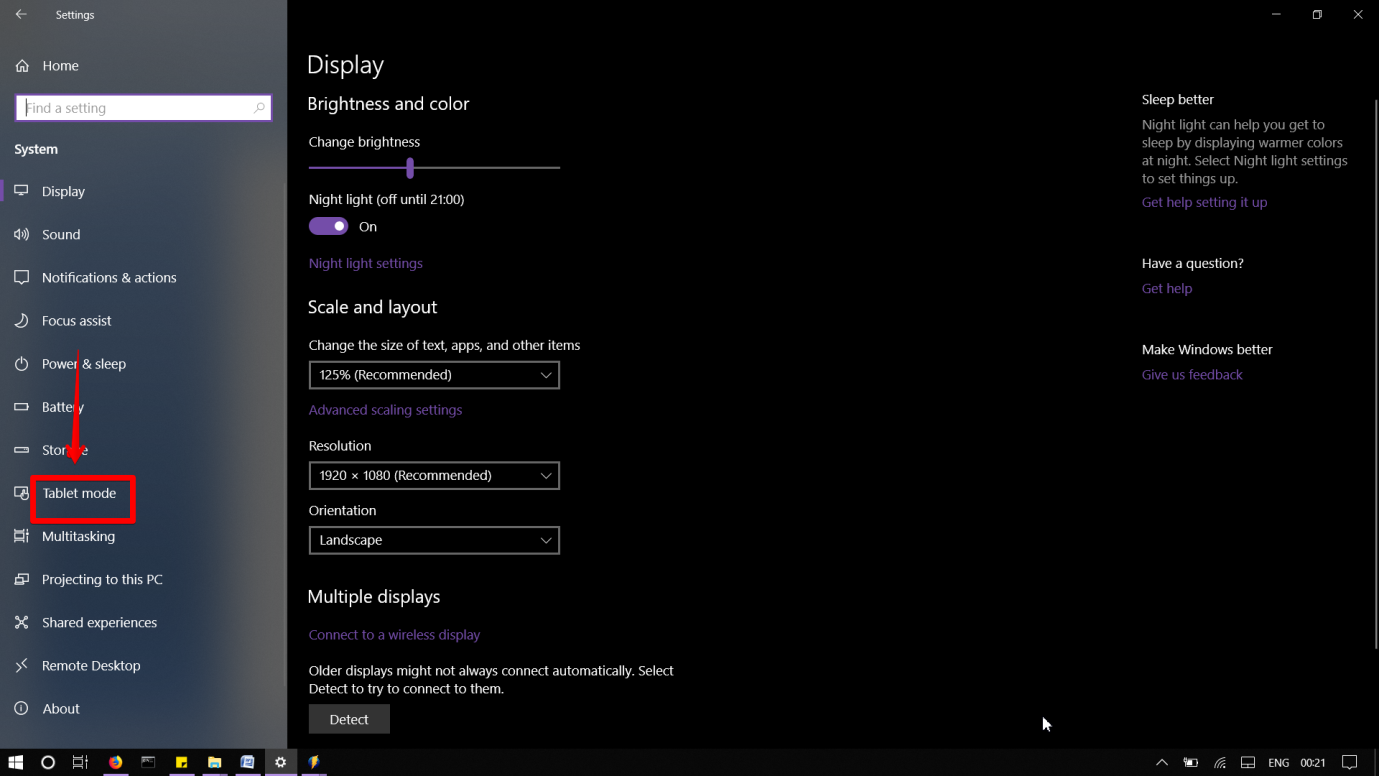Launch Firefox from the taskbar
Screen dimensions: 1379x776
pos(115,762)
